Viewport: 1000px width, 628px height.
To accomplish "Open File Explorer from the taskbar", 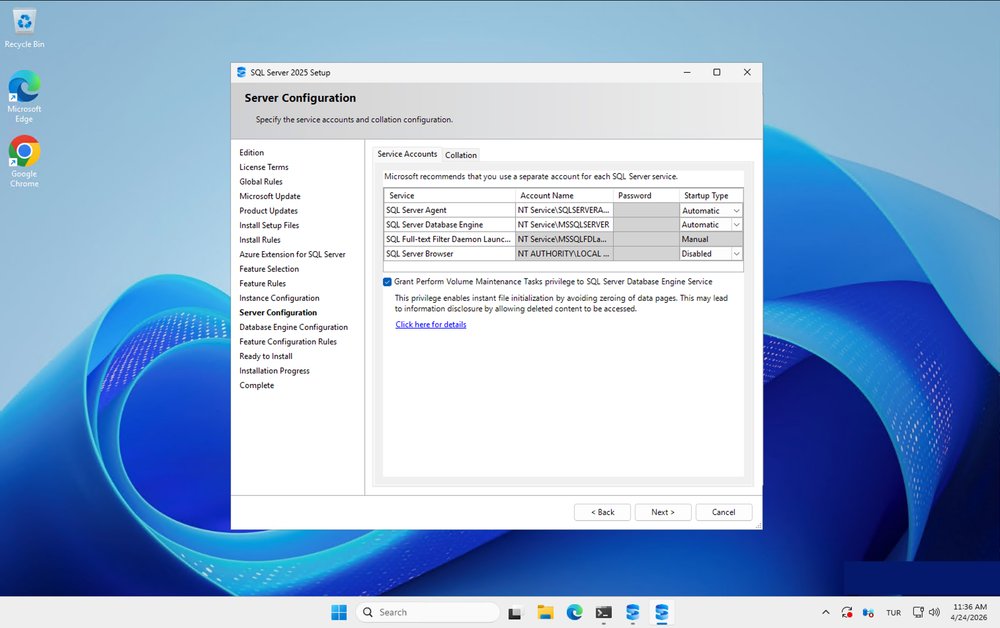I will coord(545,612).
